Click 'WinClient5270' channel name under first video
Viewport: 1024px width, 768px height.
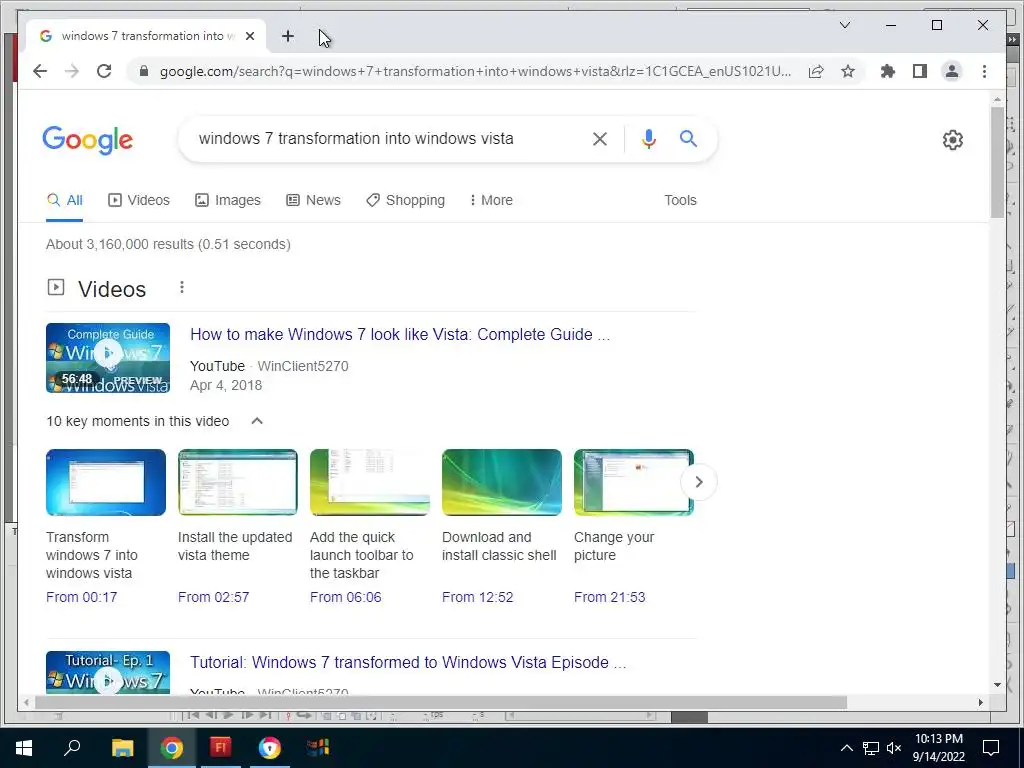[303, 366]
